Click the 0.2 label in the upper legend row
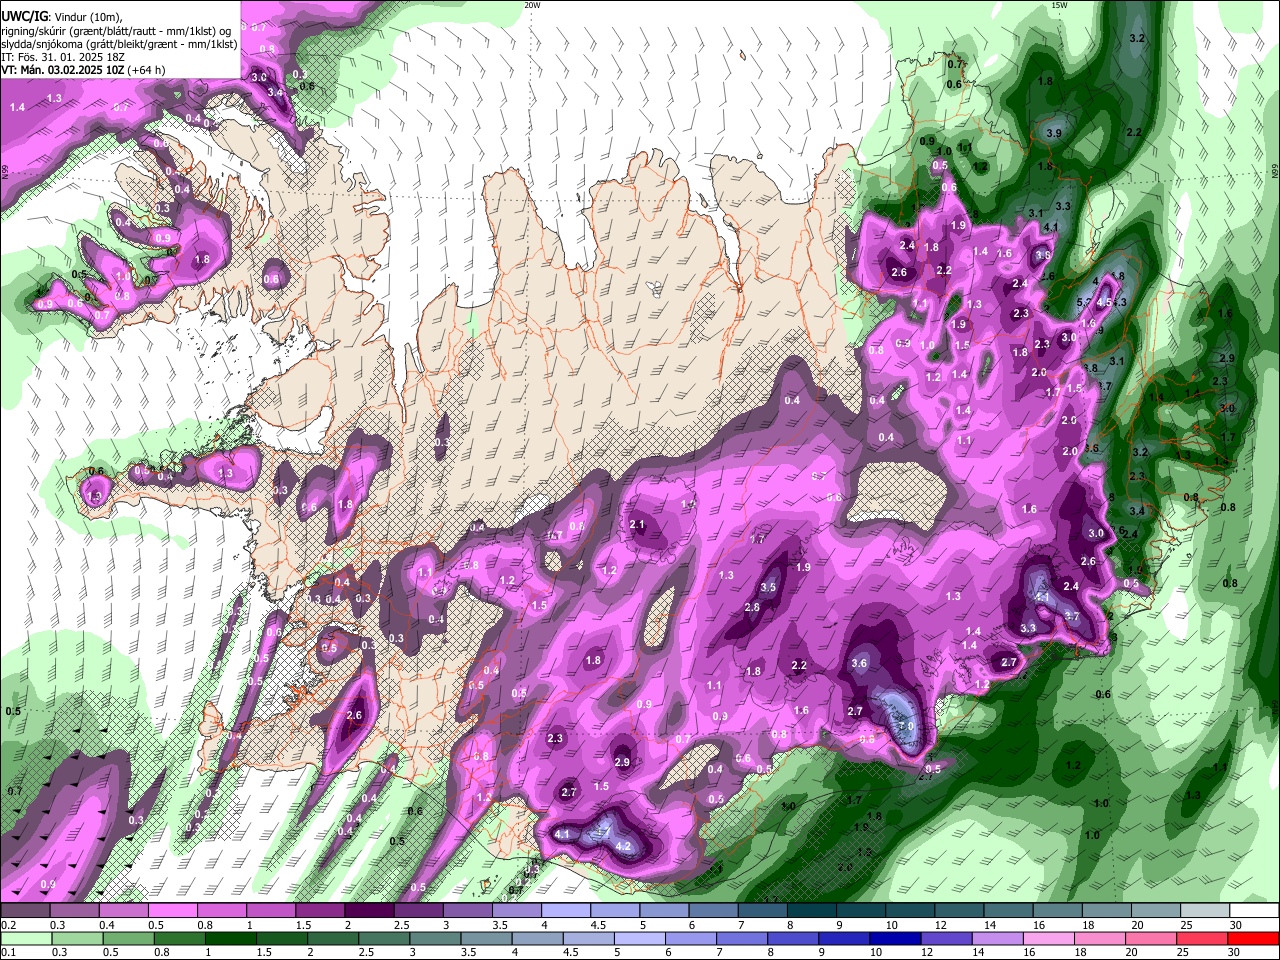This screenshot has height=960, width=1280. pyautogui.click(x=8, y=925)
